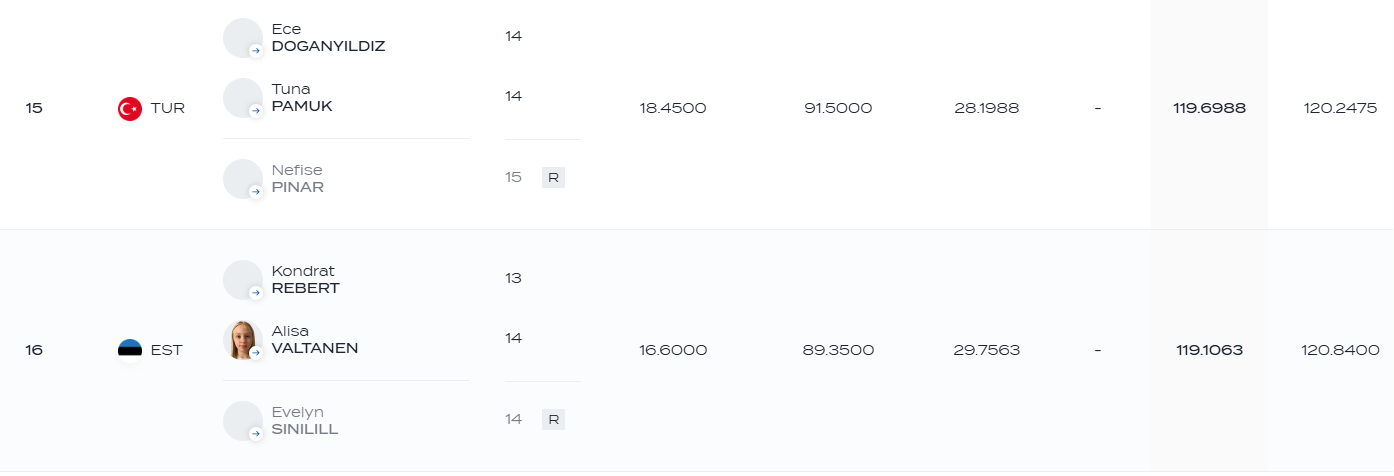Open the arrow badge on Tuna Pamuk's avatar

pyautogui.click(x=256, y=110)
